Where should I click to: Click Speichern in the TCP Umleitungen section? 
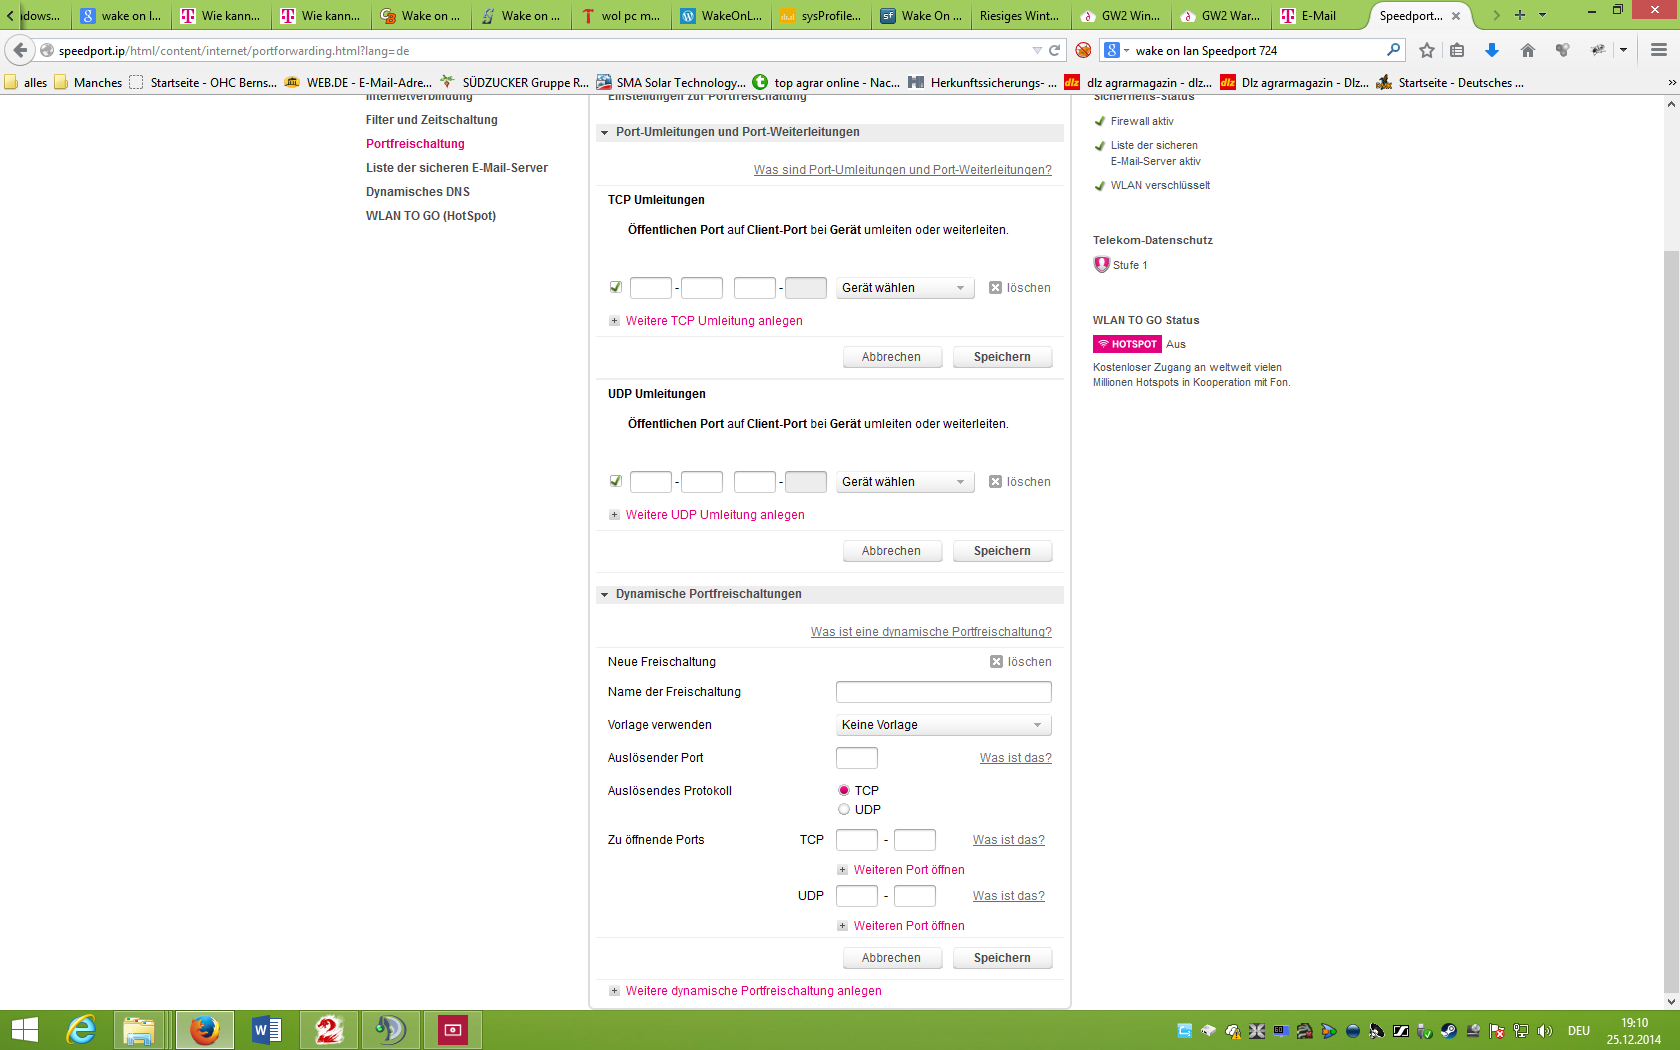[1002, 357]
